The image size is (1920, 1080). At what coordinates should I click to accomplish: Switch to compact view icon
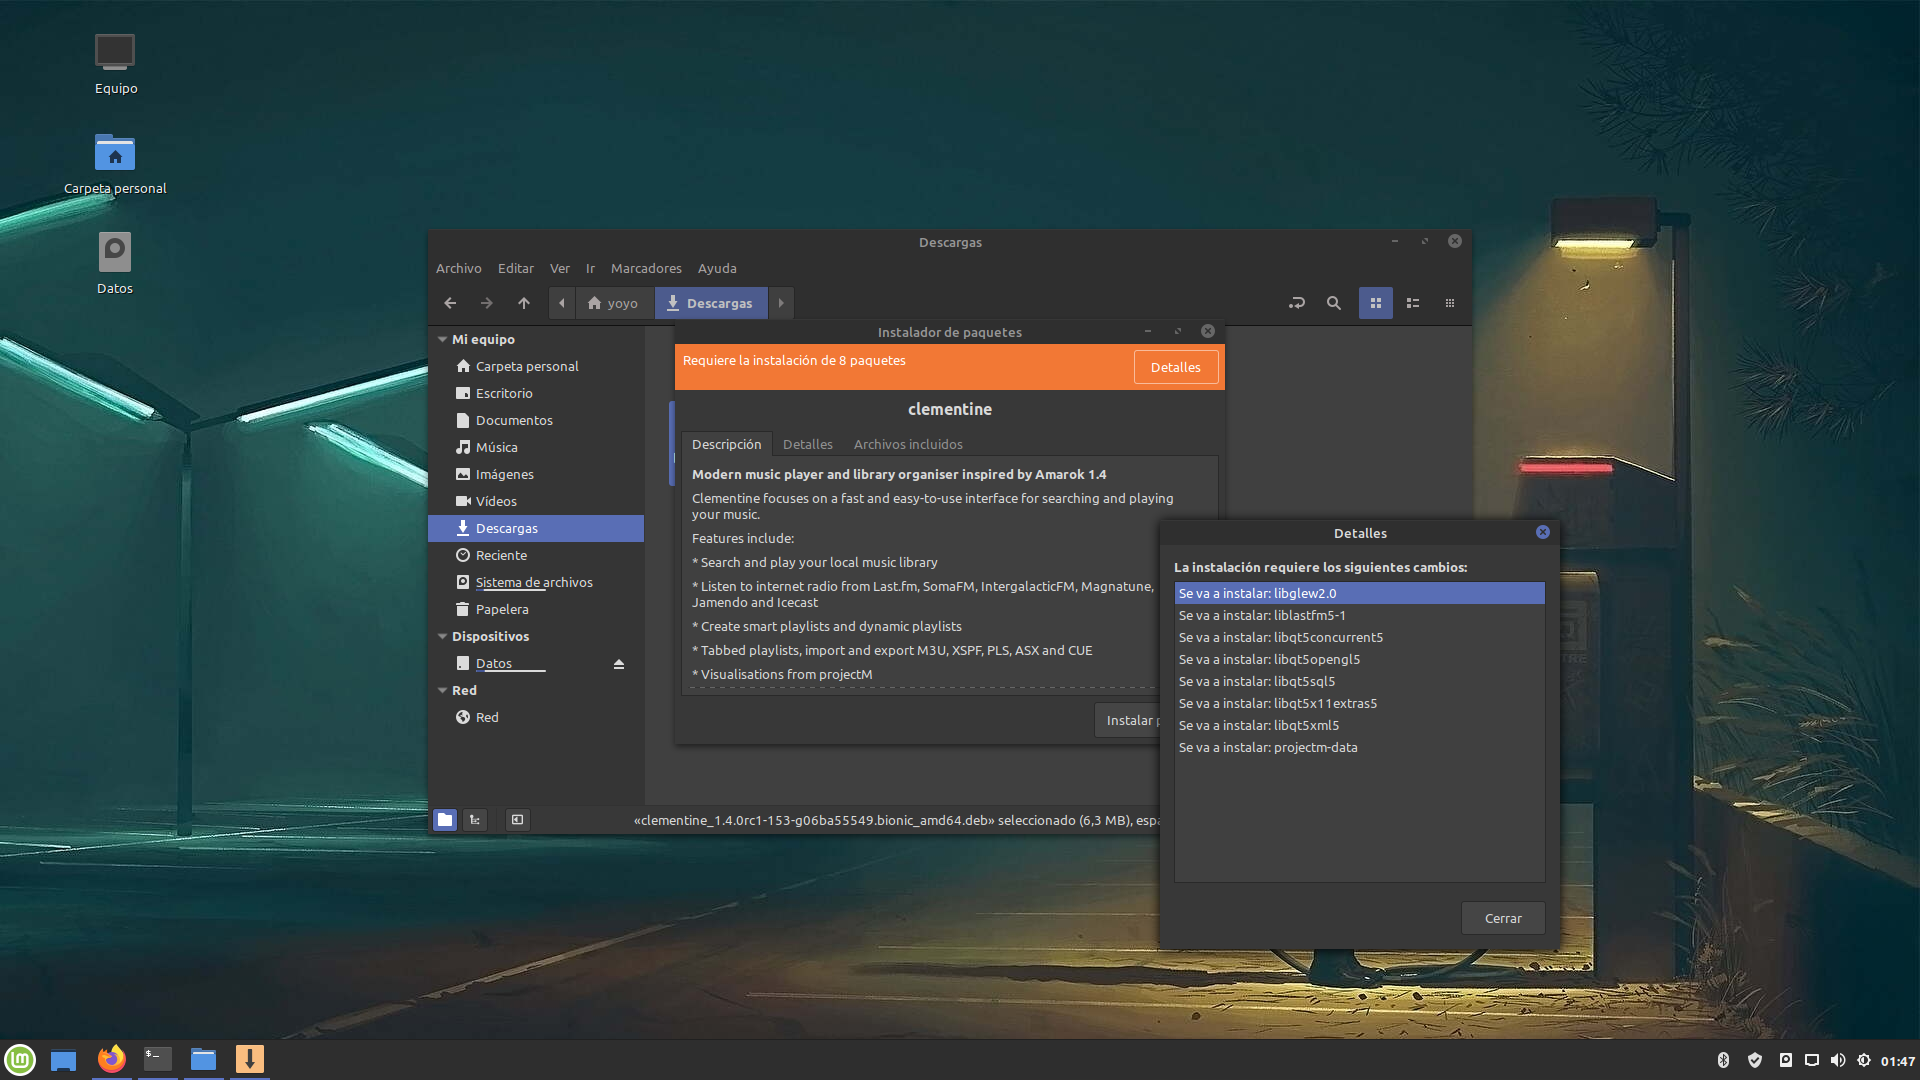click(1450, 303)
